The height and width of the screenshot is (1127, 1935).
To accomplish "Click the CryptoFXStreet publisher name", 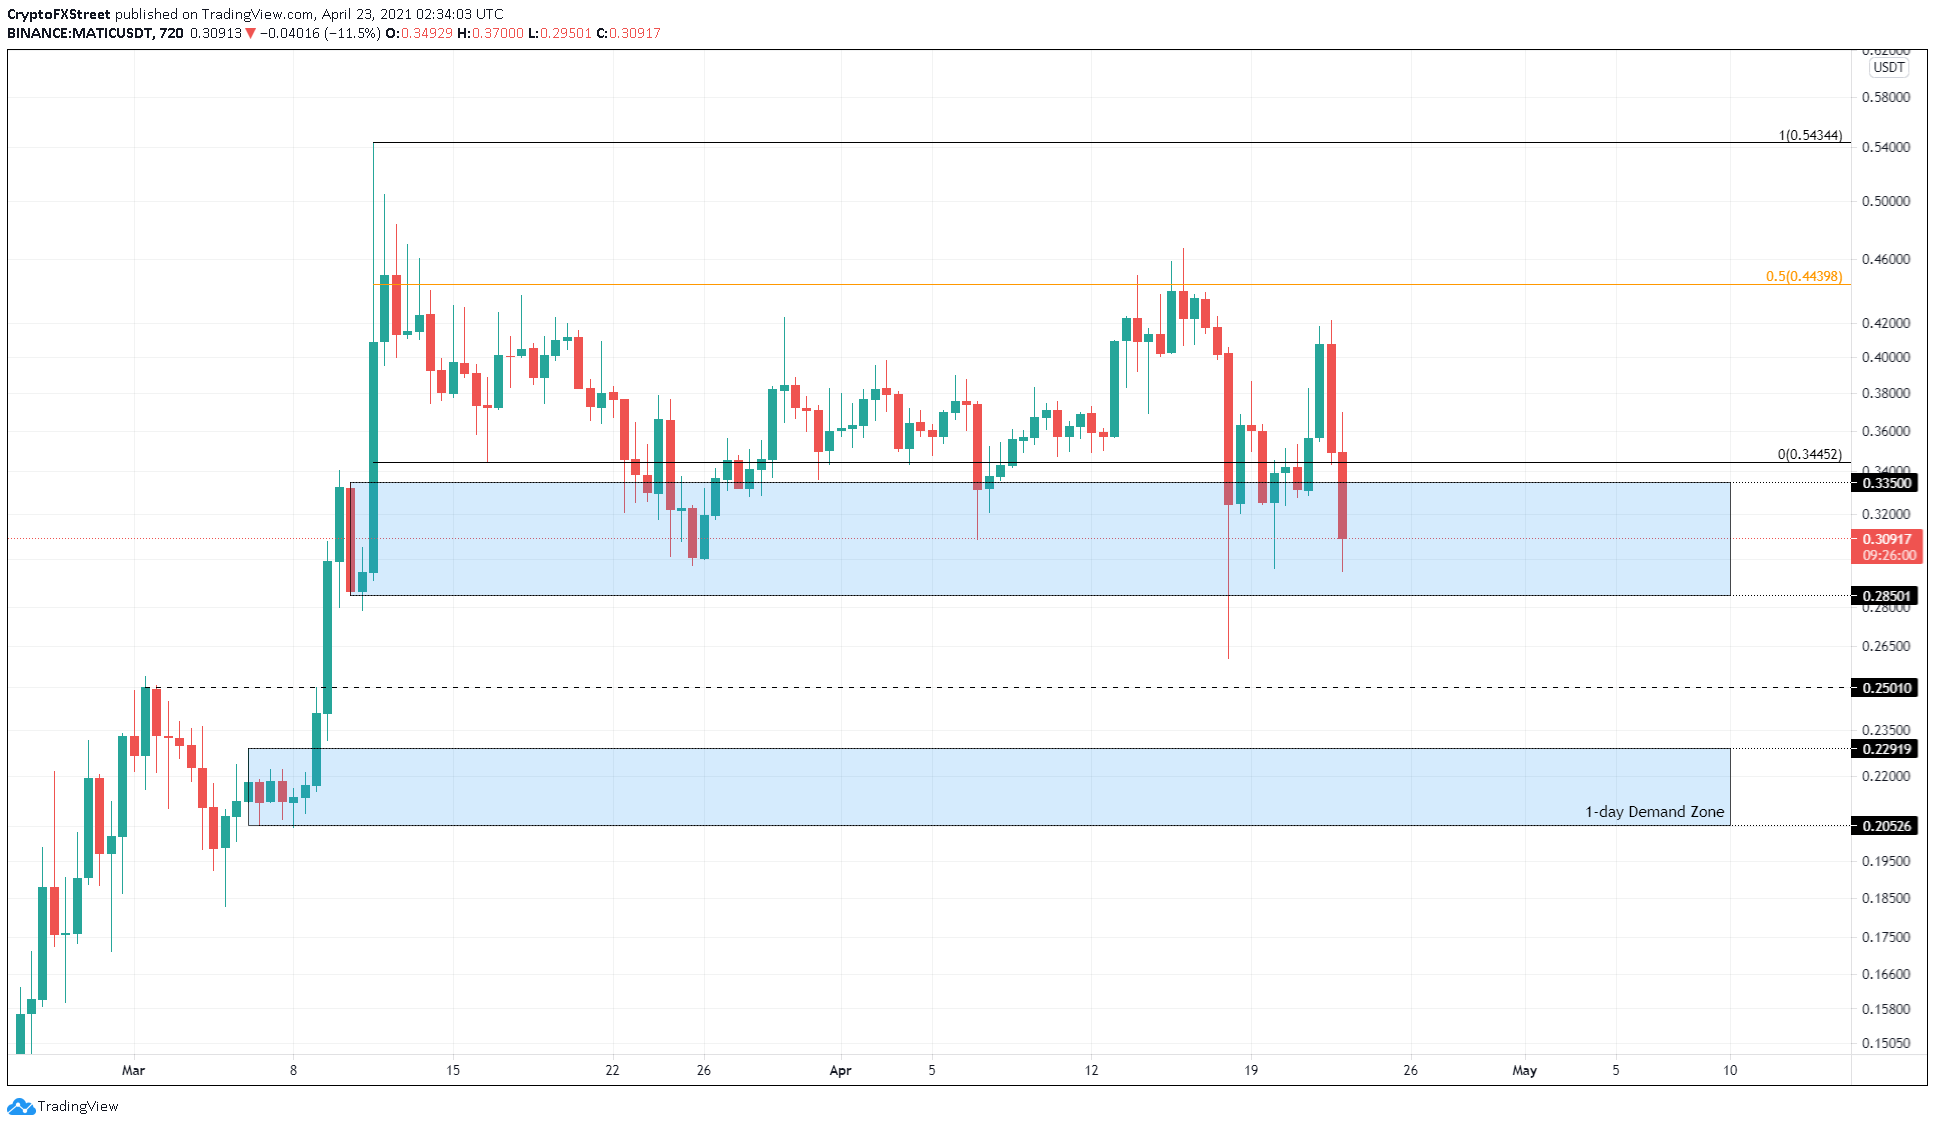I will [x=59, y=14].
